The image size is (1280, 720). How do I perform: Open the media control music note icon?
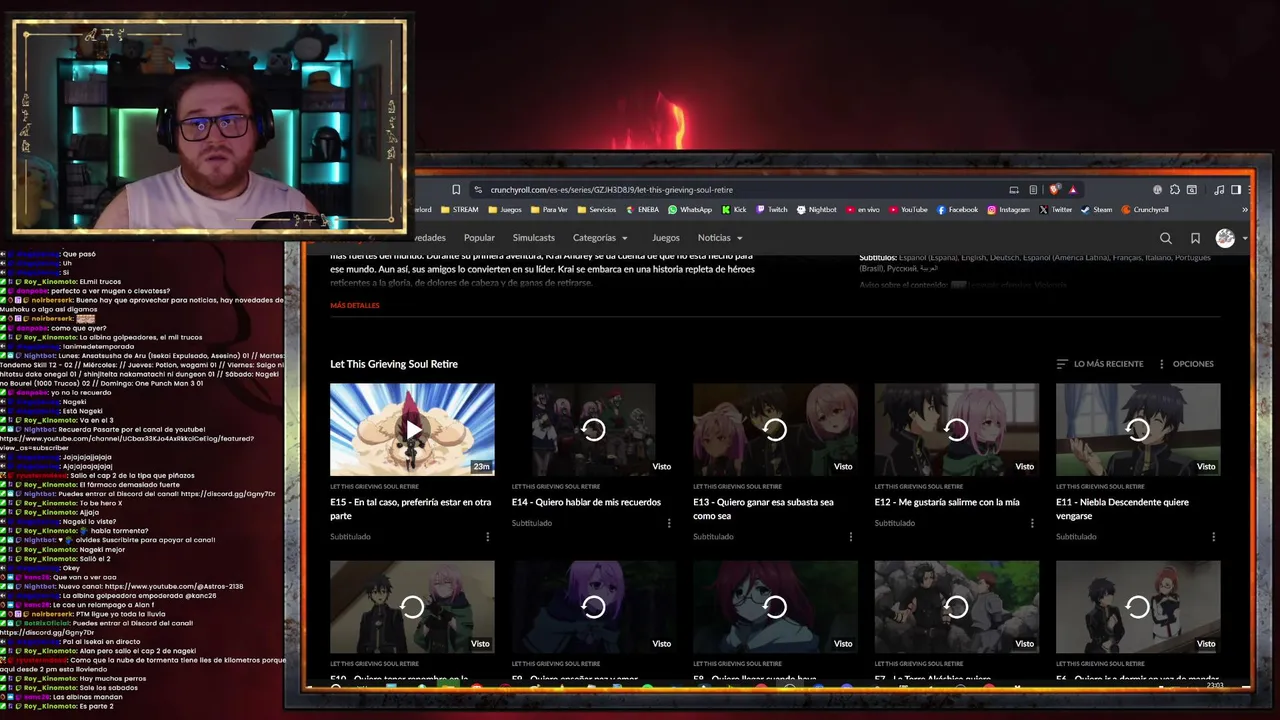1219,190
